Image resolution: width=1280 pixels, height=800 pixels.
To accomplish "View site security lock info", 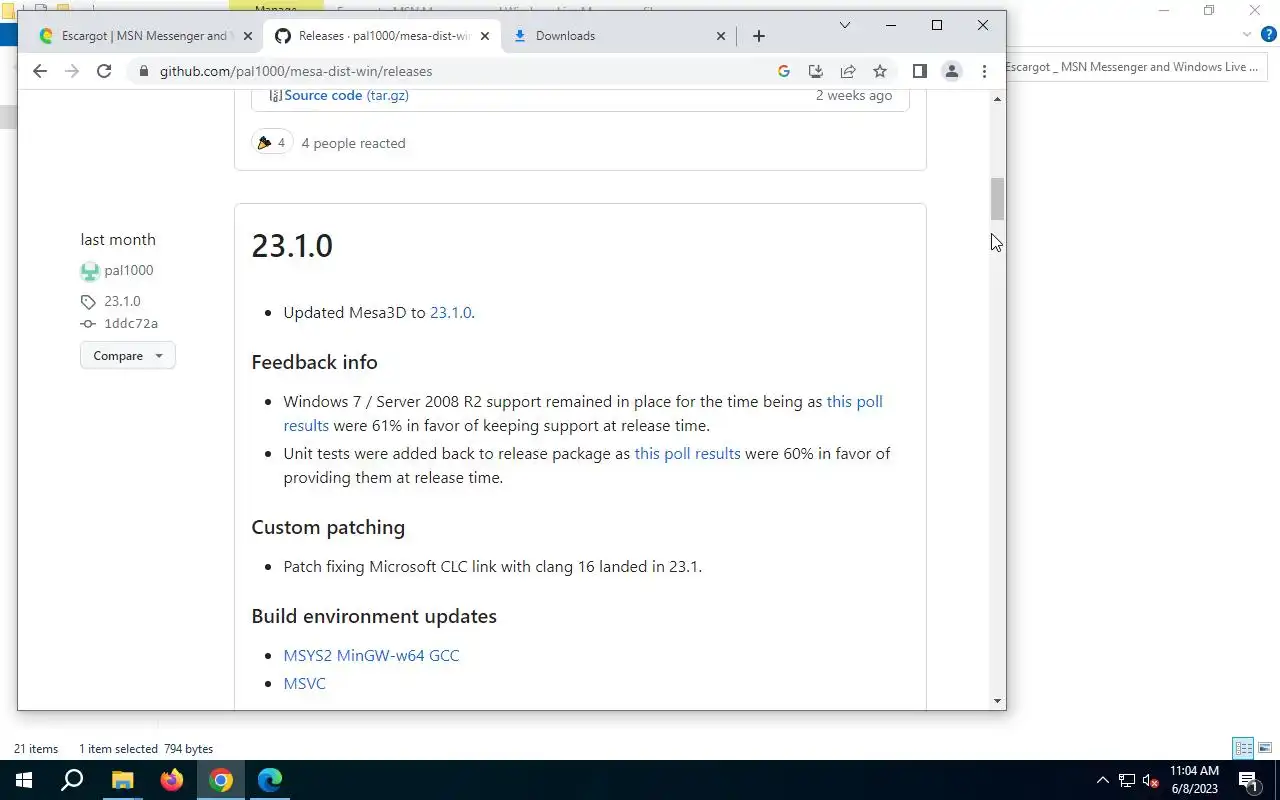I will point(143,71).
